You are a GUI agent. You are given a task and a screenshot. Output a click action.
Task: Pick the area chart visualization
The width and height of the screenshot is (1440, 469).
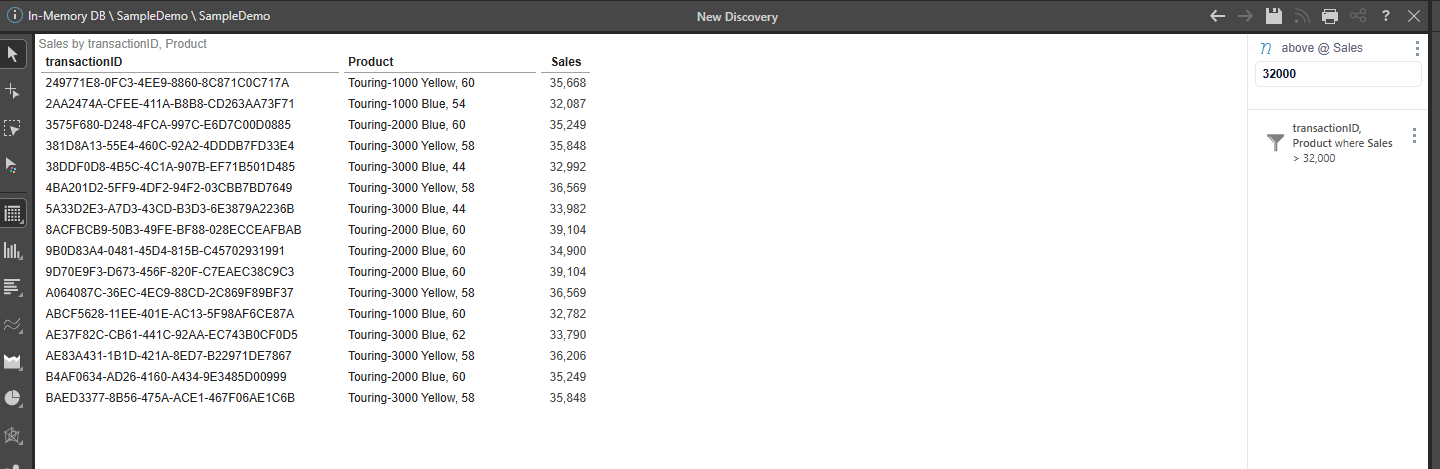[x=14, y=361]
